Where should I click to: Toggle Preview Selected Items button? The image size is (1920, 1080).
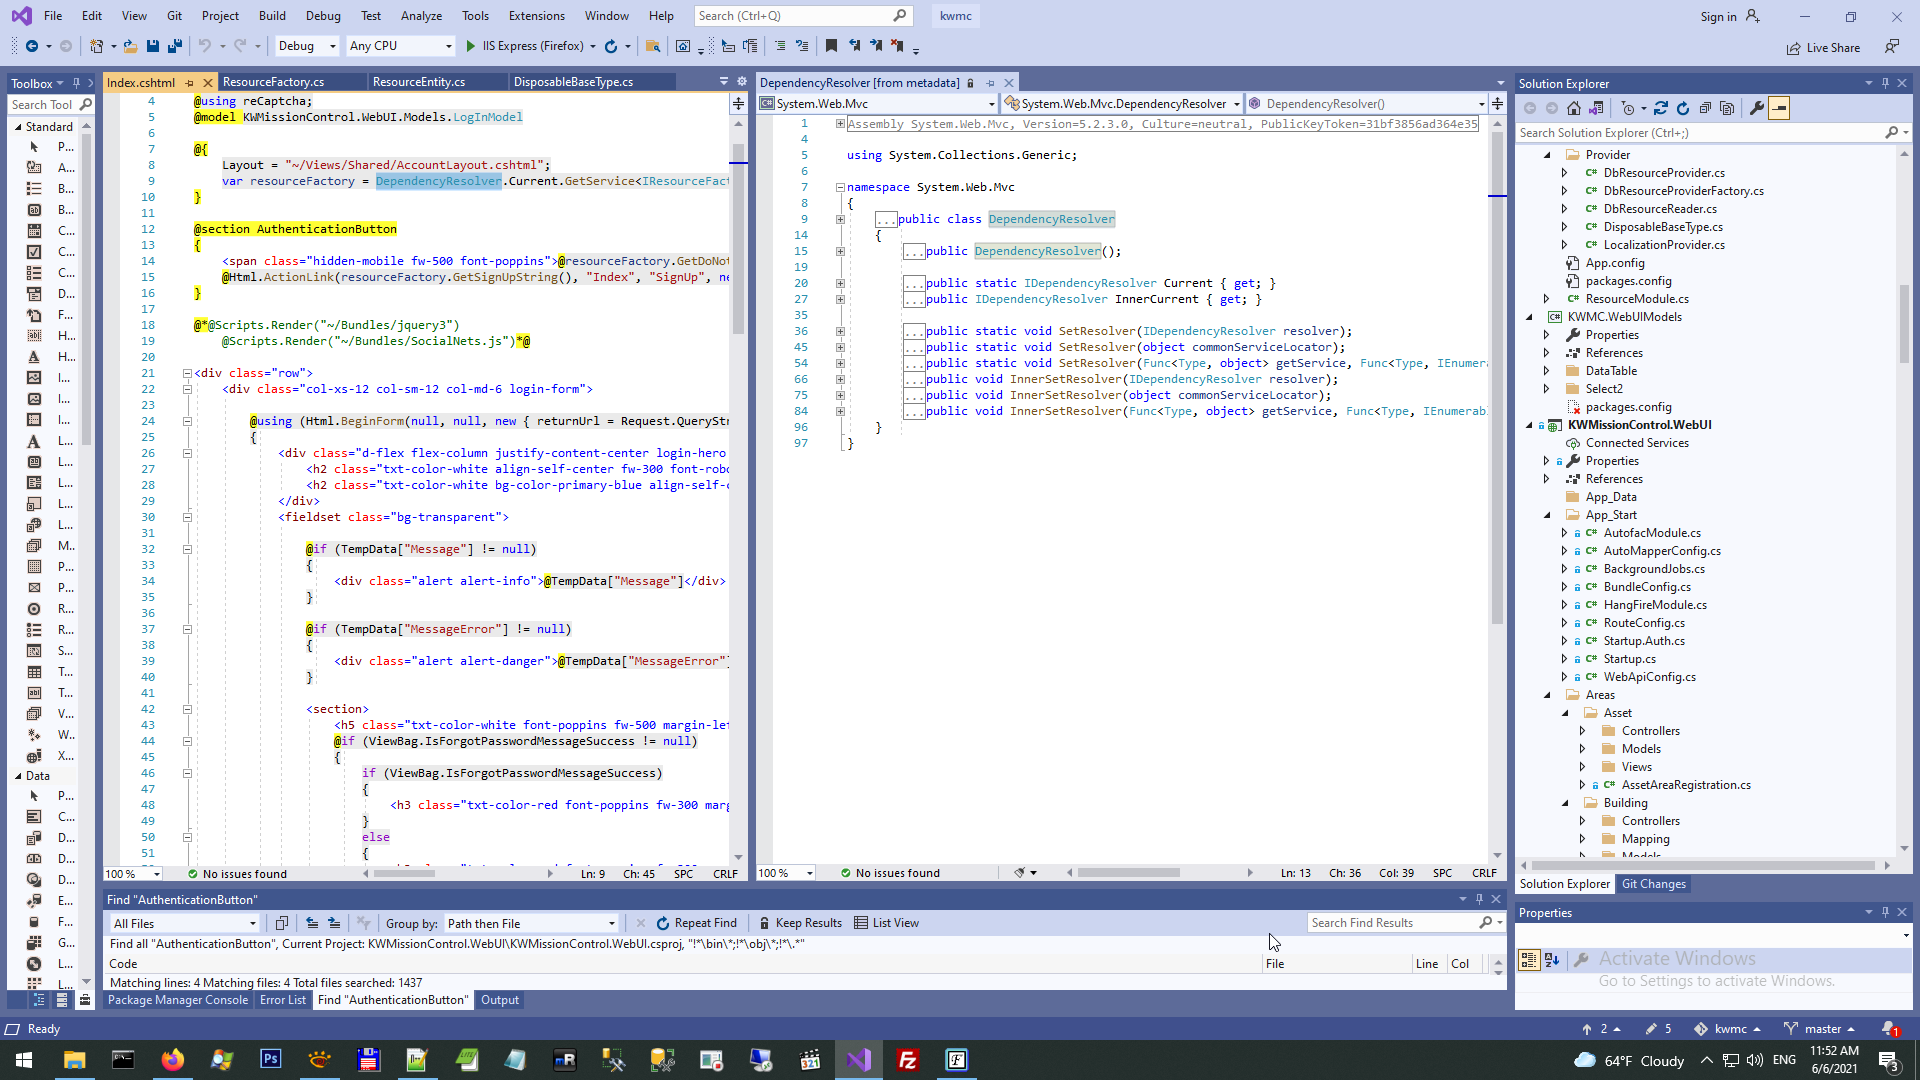click(1779, 108)
